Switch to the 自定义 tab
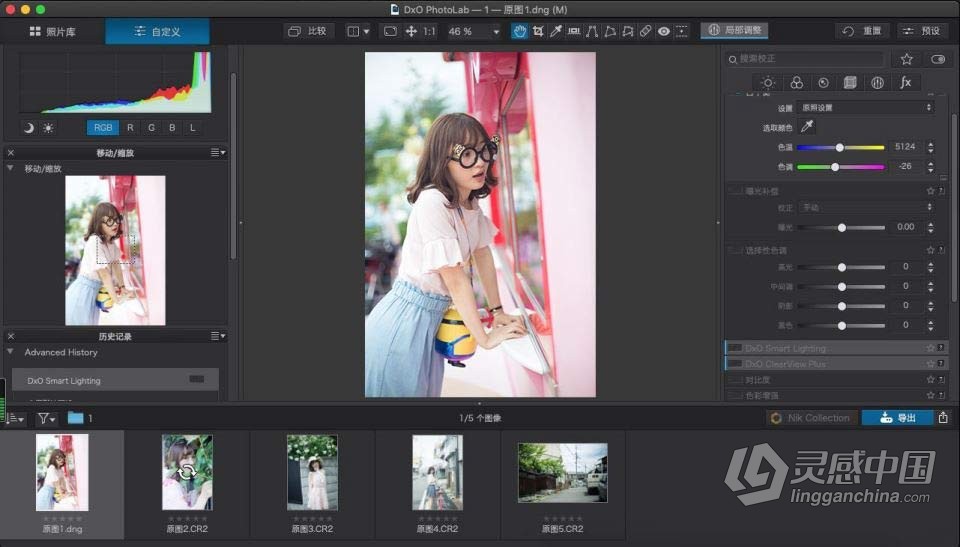The image size is (960, 547). click(157, 31)
